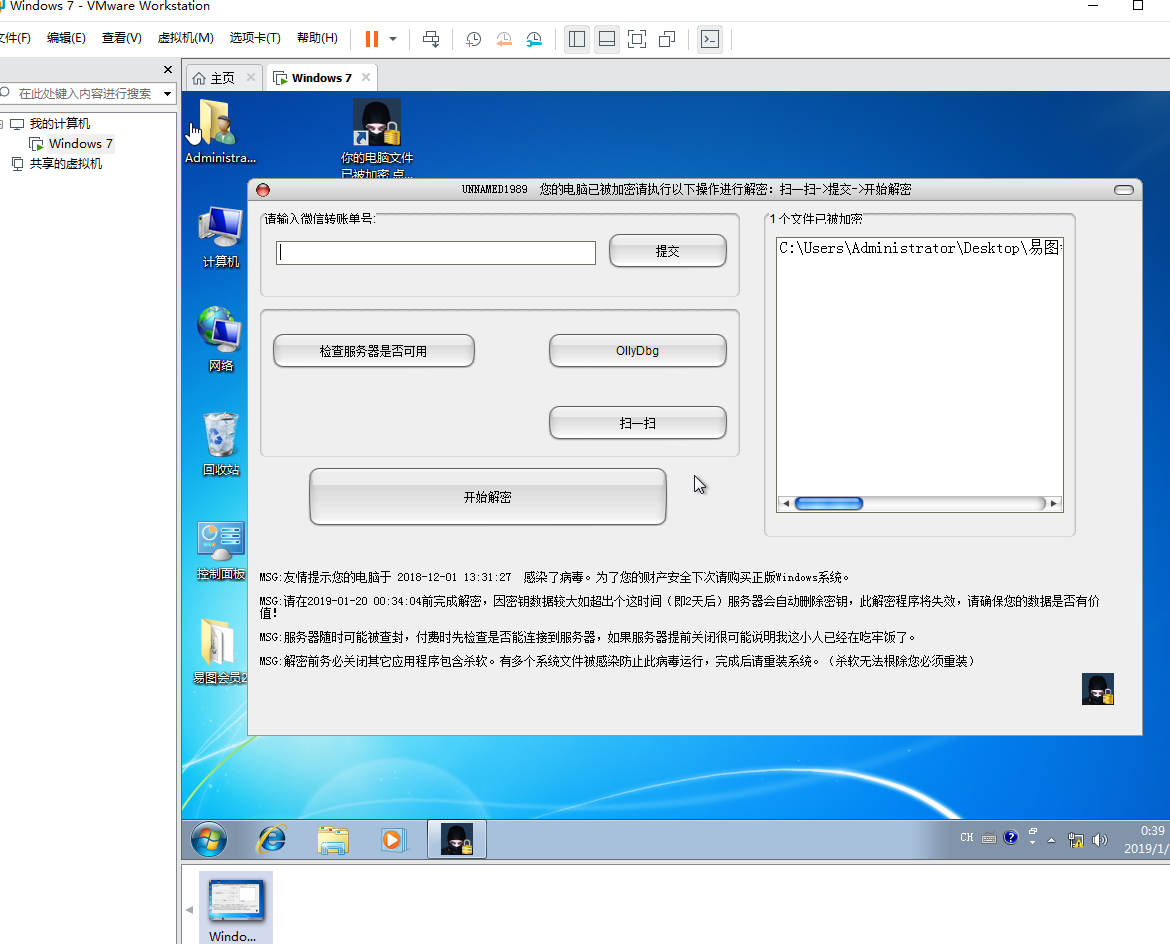1170x944 pixels.
Task: Click the red close dot on ransomware window
Action: 263,190
